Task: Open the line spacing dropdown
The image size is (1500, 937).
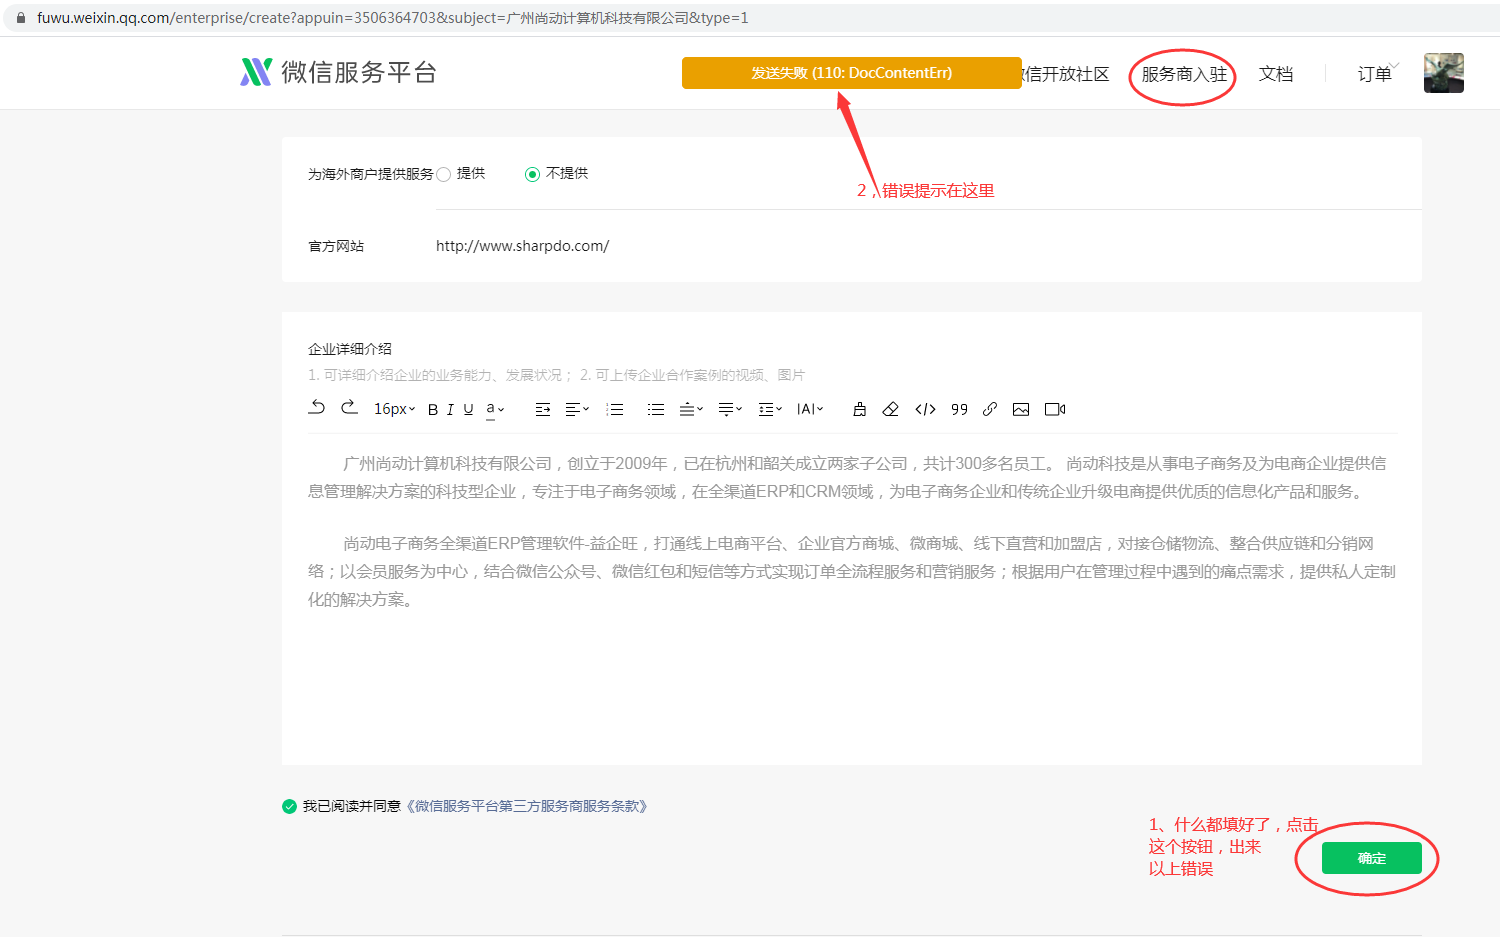Action: point(770,409)
